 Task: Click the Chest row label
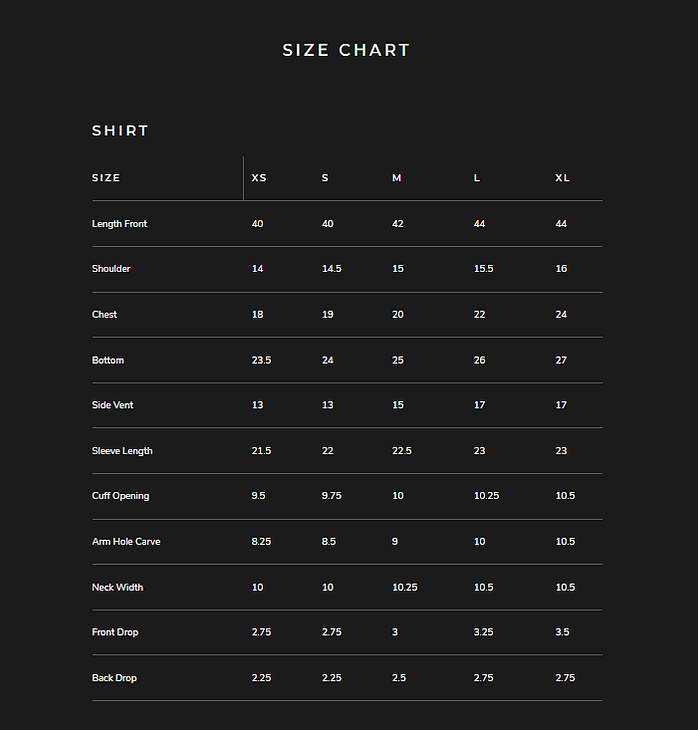(x=104, y=315)
